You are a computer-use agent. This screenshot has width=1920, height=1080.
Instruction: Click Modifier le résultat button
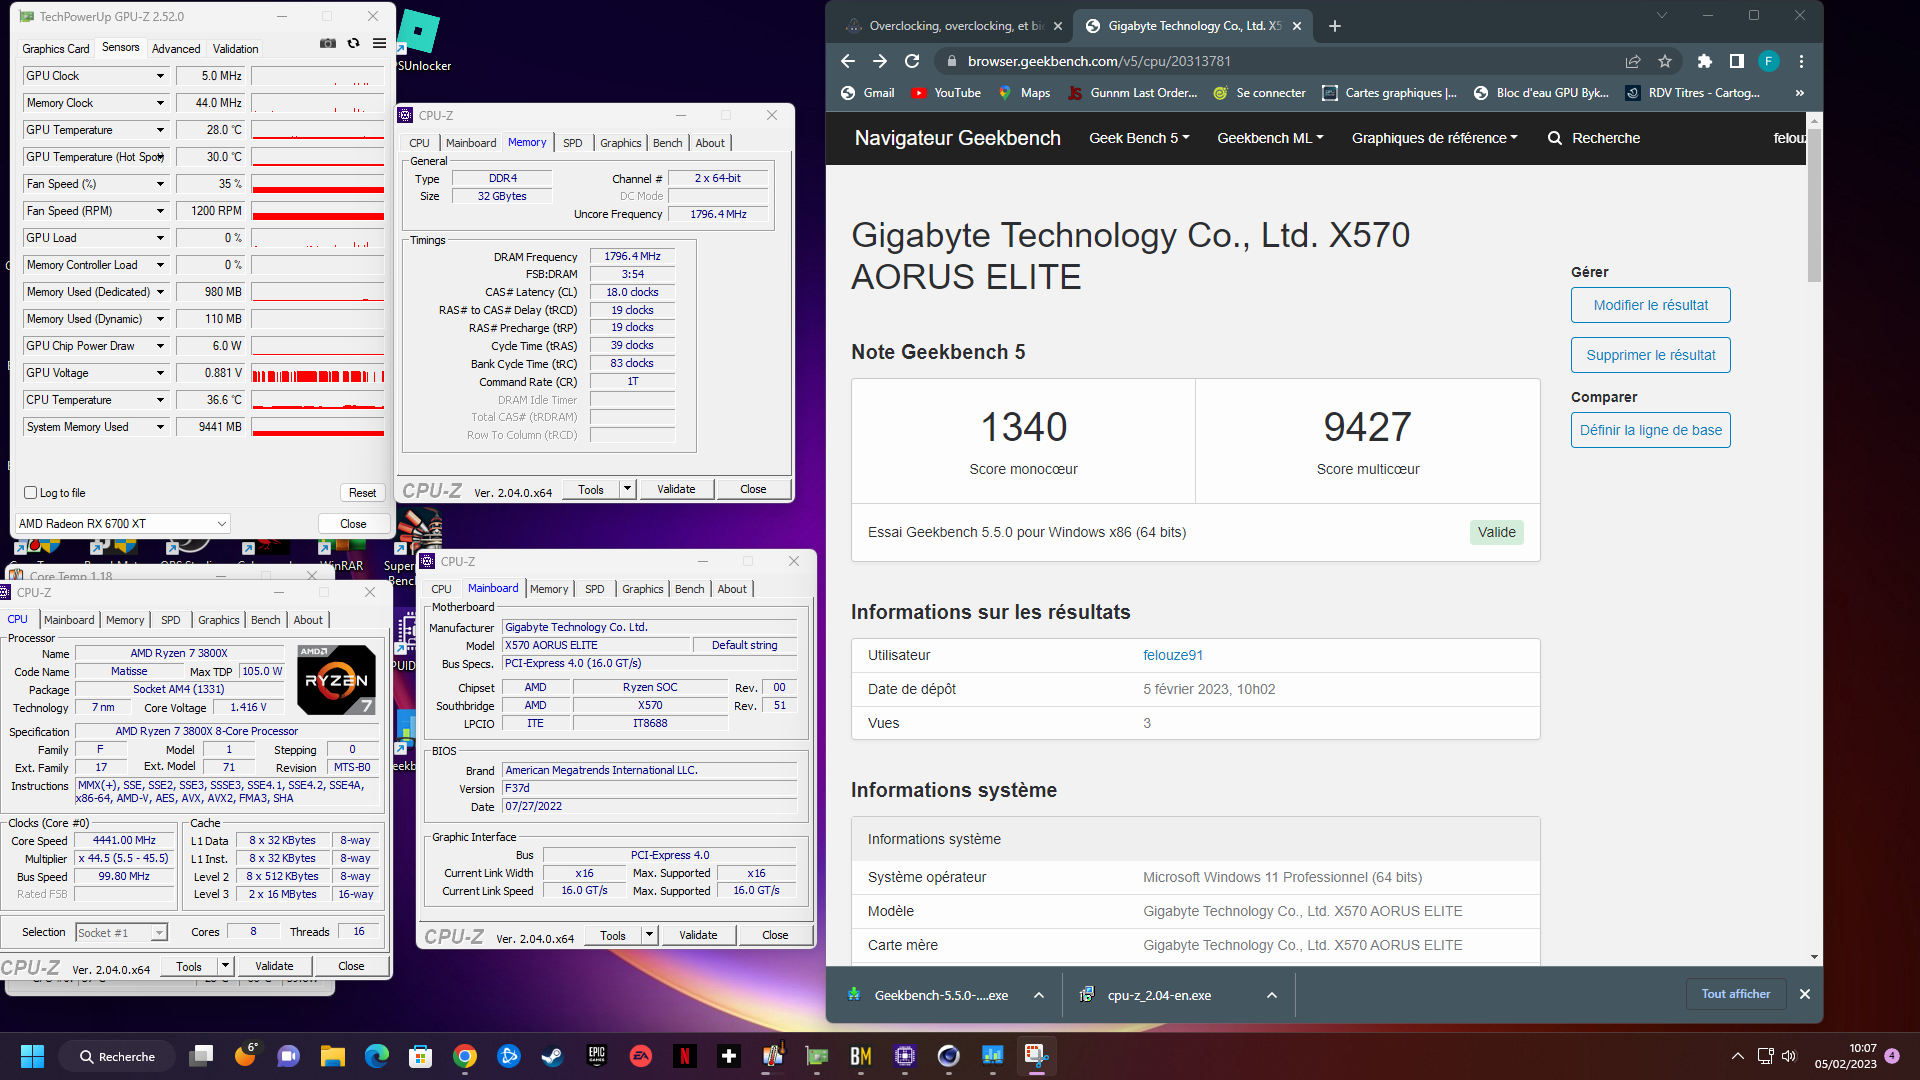1650,305
